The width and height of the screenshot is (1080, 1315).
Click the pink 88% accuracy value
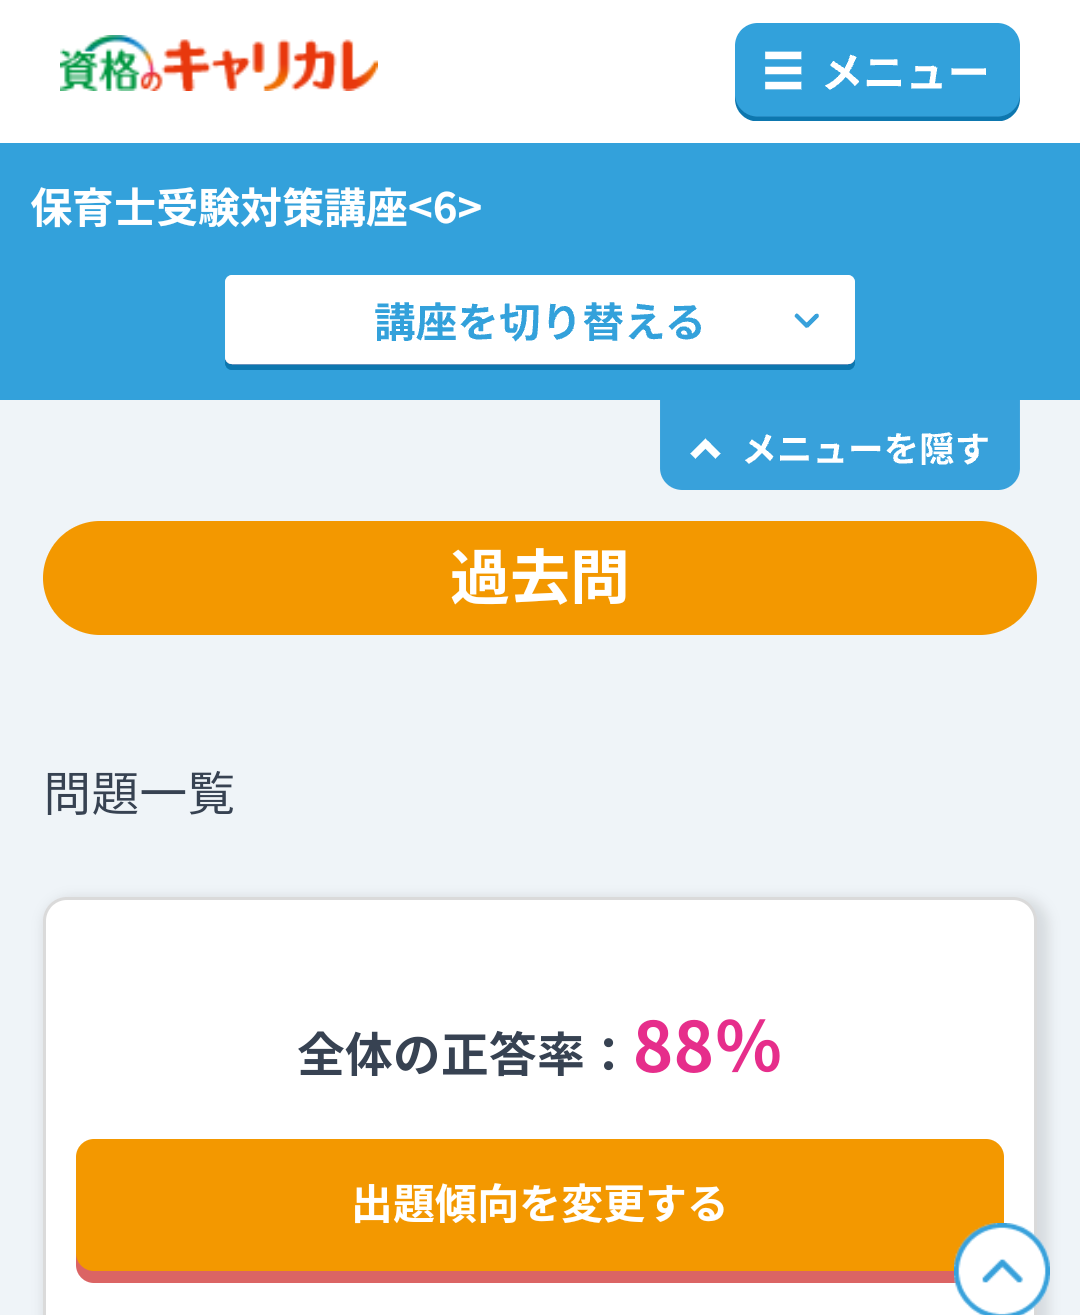[707, 1049]
